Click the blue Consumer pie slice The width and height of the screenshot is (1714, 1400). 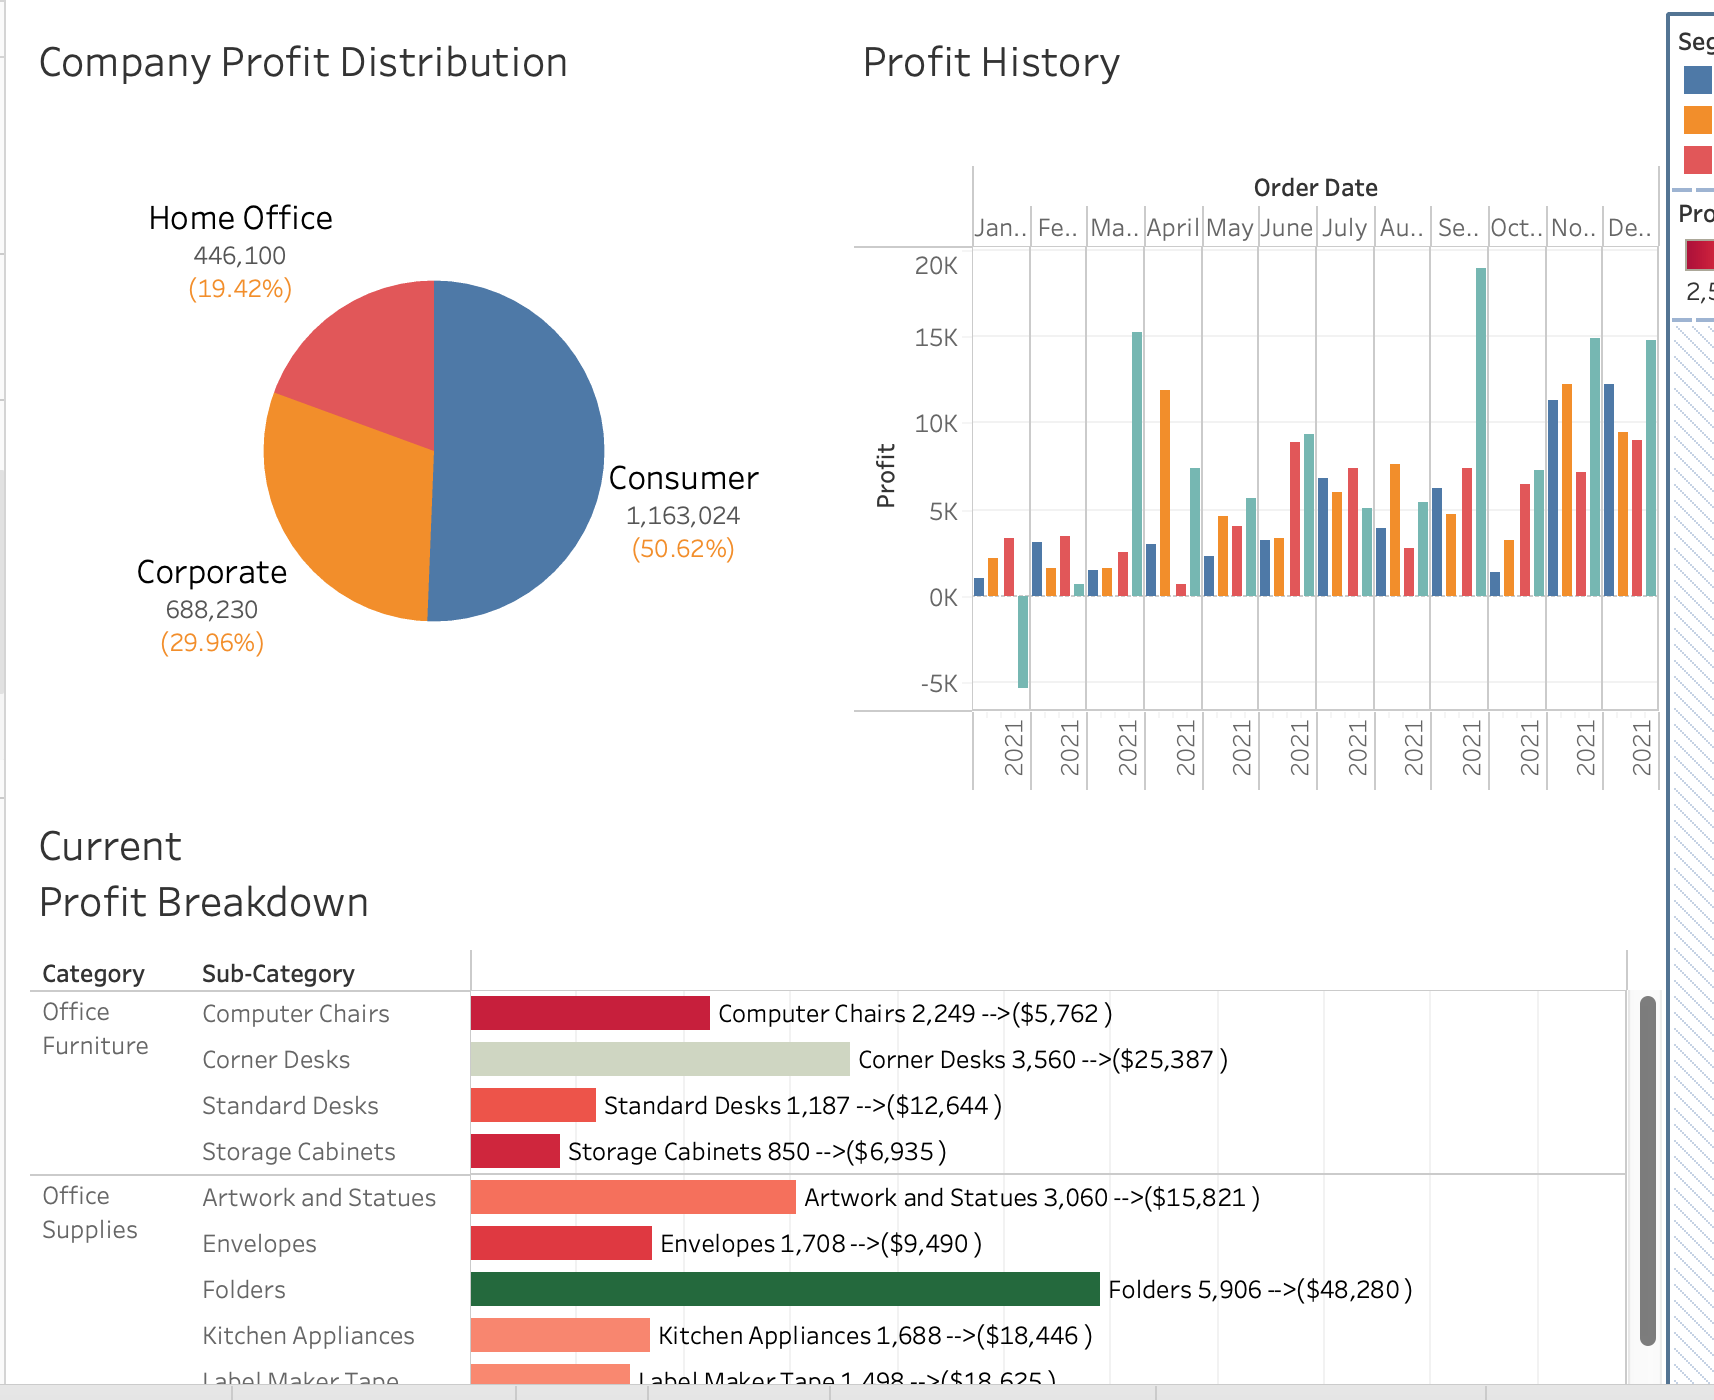[520, 450]
